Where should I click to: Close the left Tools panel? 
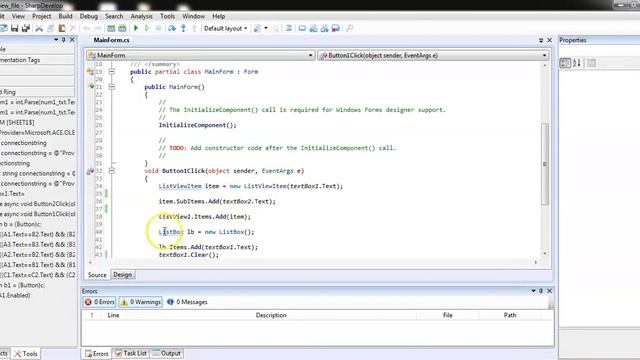pos(72,40)
